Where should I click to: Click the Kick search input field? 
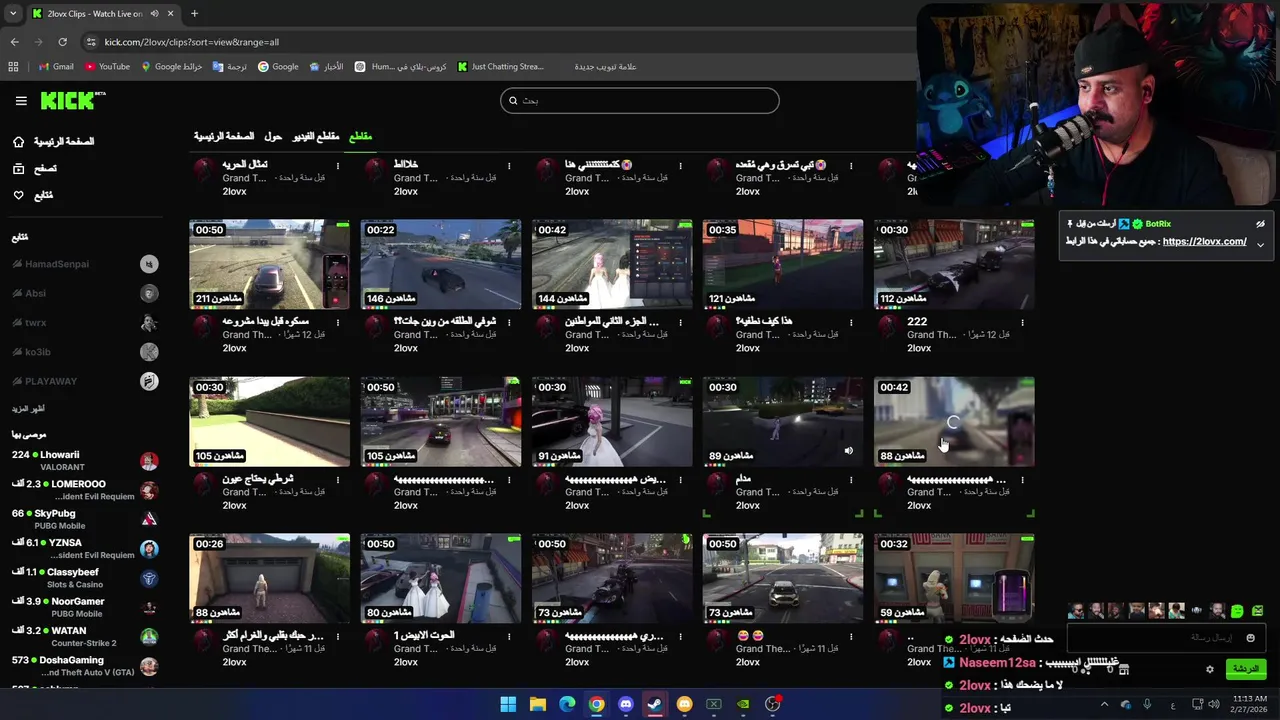coord(640,100)
